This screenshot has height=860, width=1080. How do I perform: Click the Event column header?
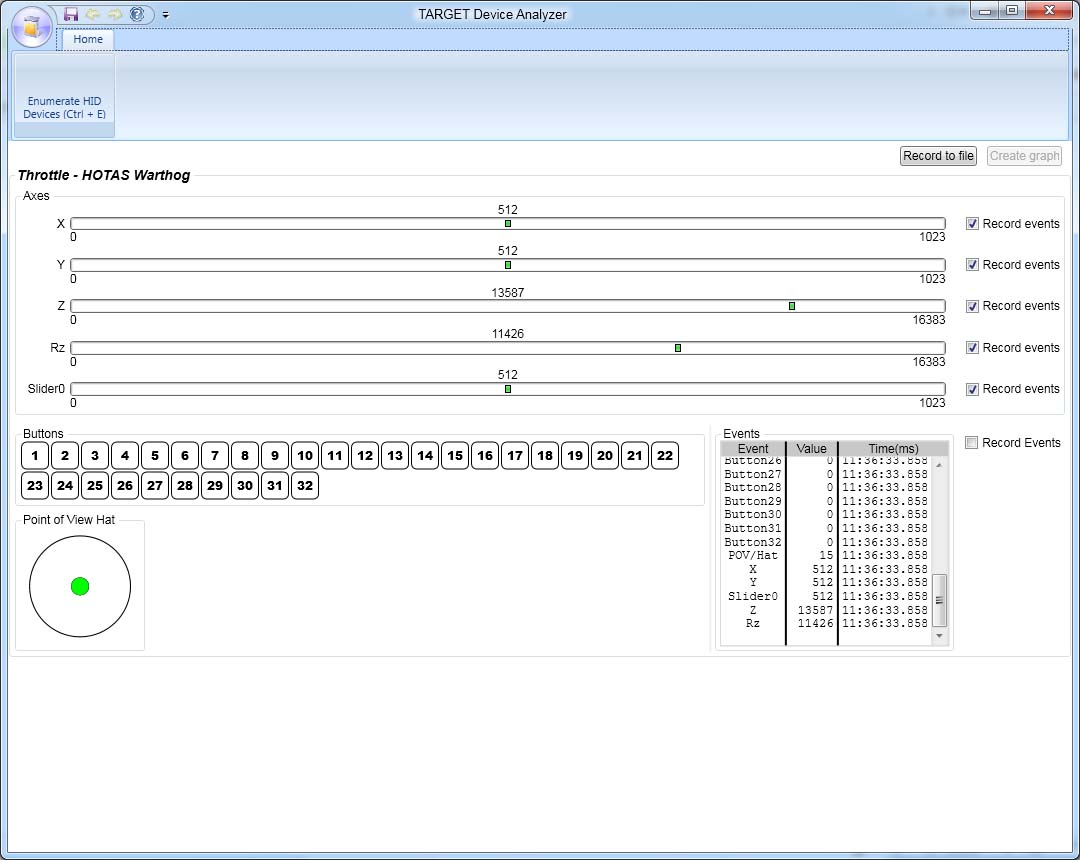point(753,448)
